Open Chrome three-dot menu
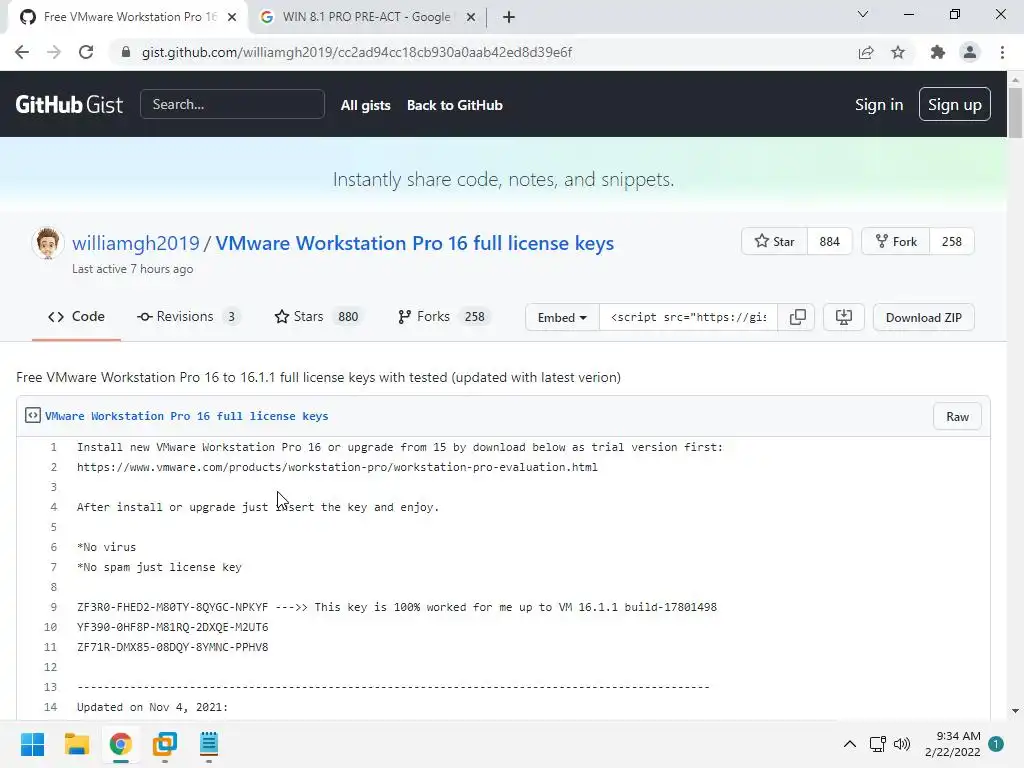Image resolution: width=1024 pixels, height=768 pixels. [x=1002, y=52]
